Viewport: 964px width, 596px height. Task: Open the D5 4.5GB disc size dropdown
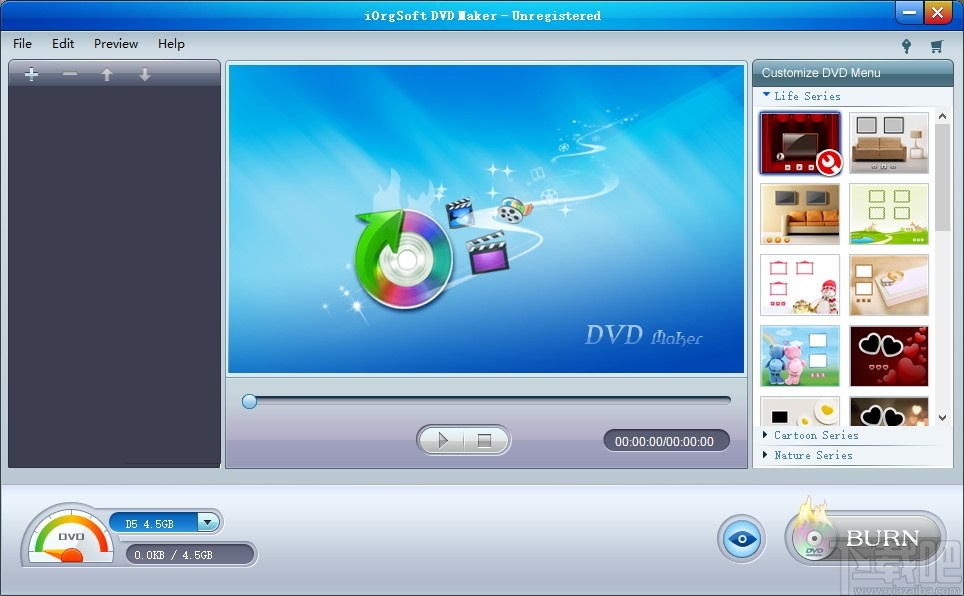pos(208,522)
